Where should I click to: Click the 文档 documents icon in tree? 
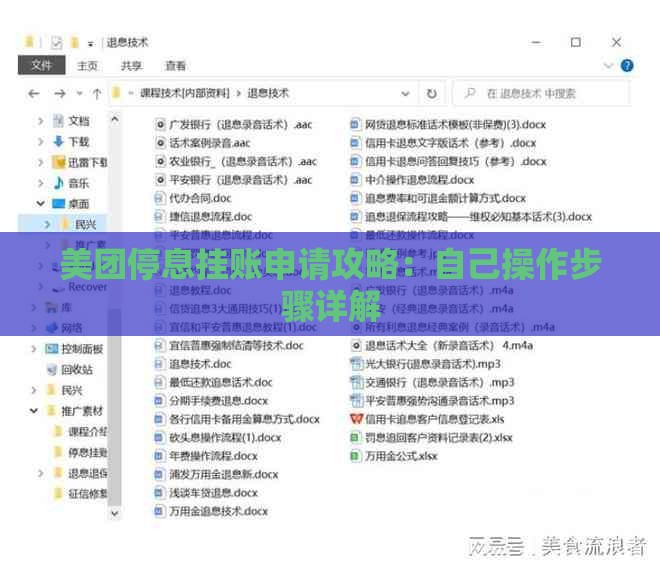[x=59, y=121]
